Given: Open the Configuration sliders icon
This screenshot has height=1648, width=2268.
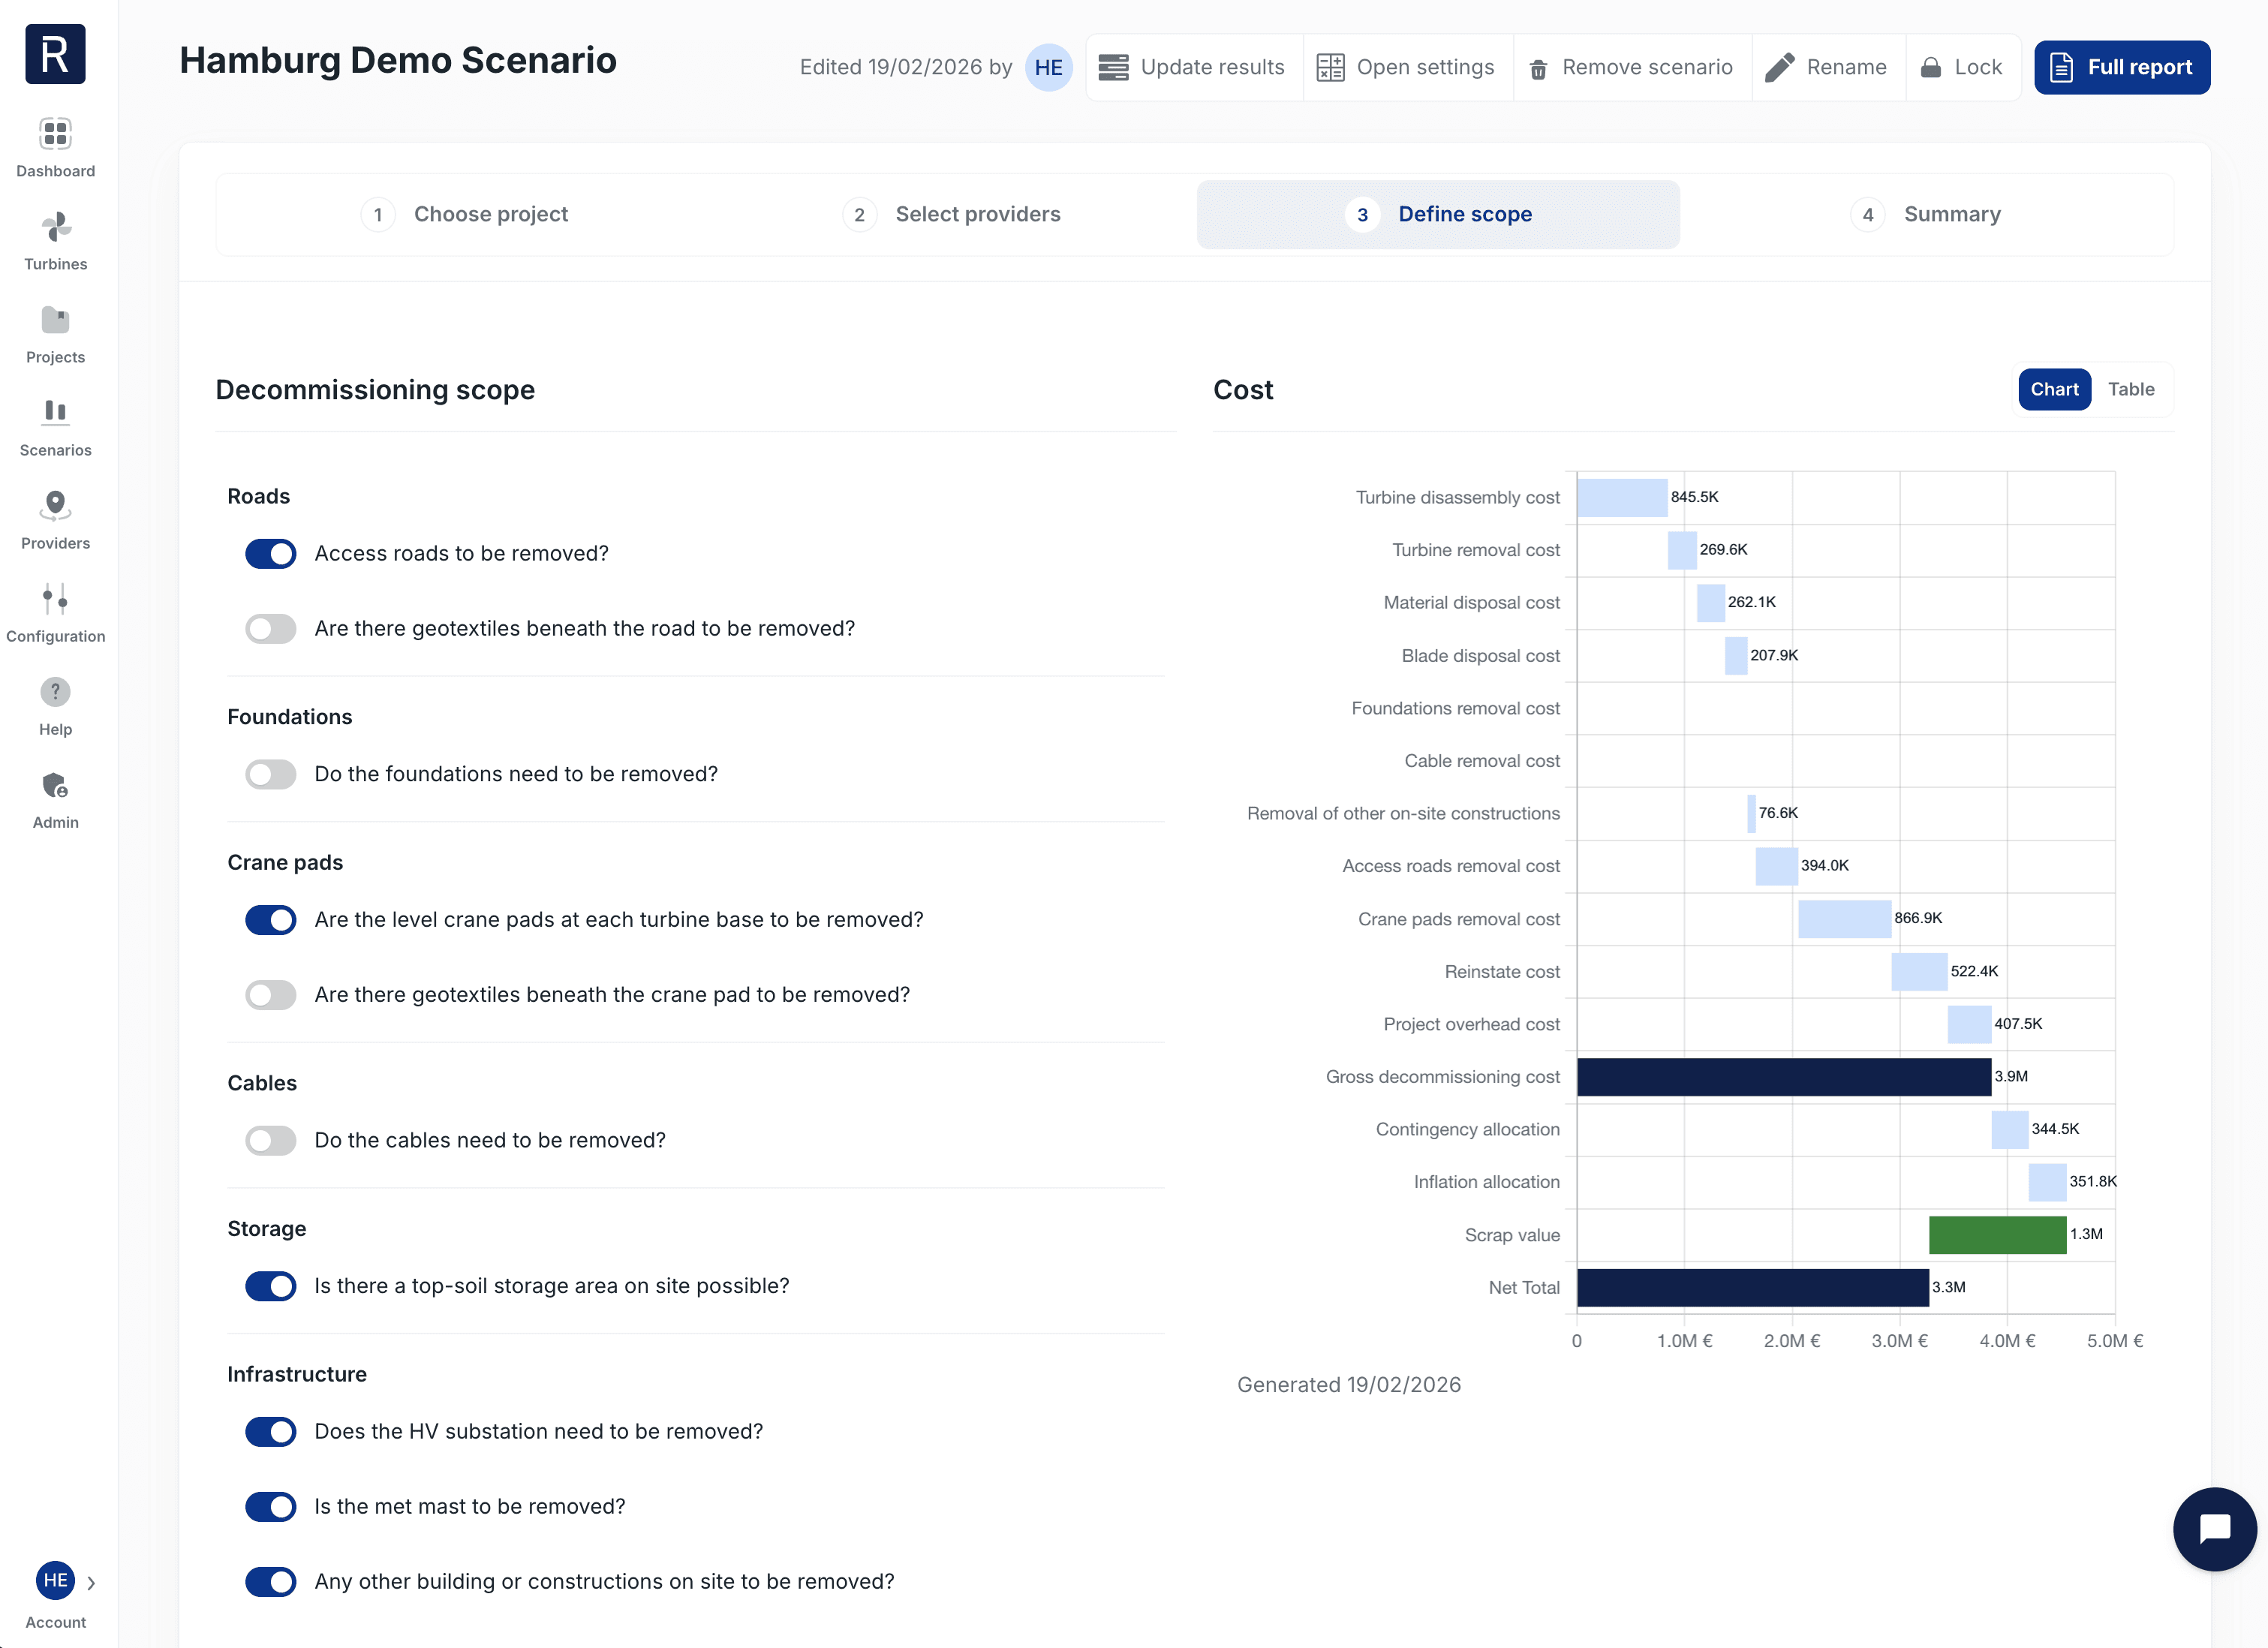Looking at the screenshot, I should coord(55,599).
